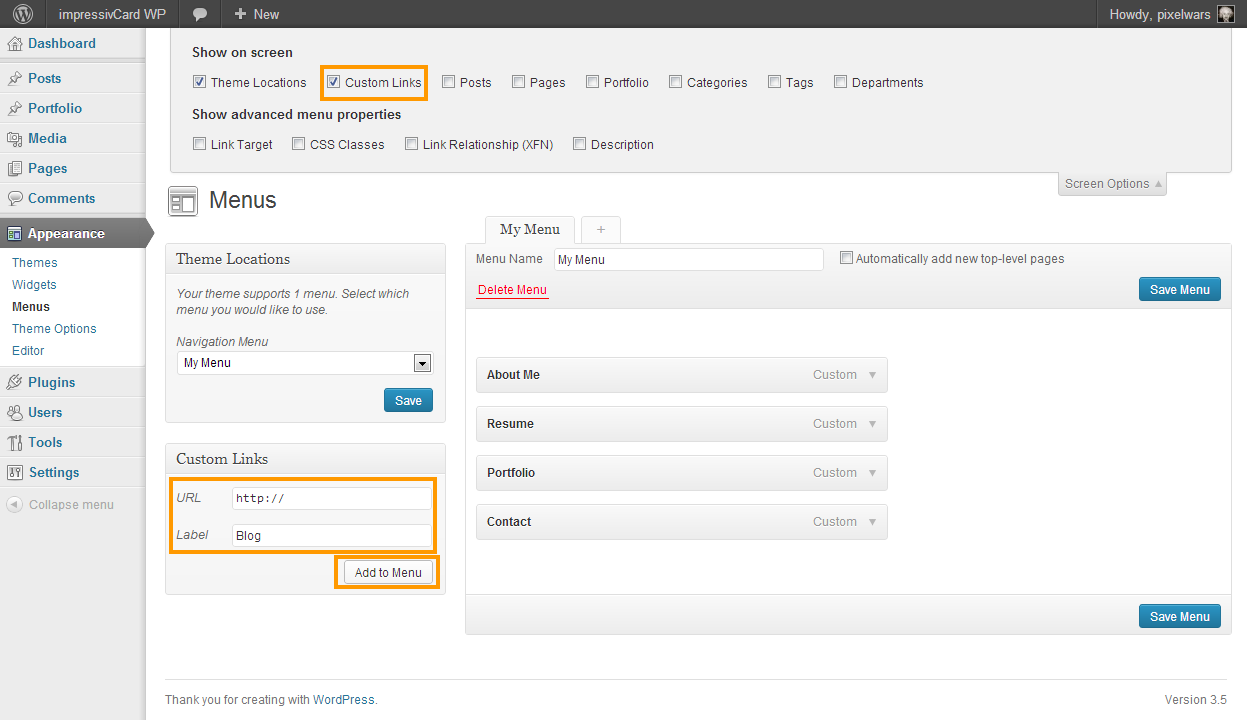Click the Custom Links URL field
The height and width of the screenshot is (720, 1247).
pyautogui.click(x=331, y=498)
